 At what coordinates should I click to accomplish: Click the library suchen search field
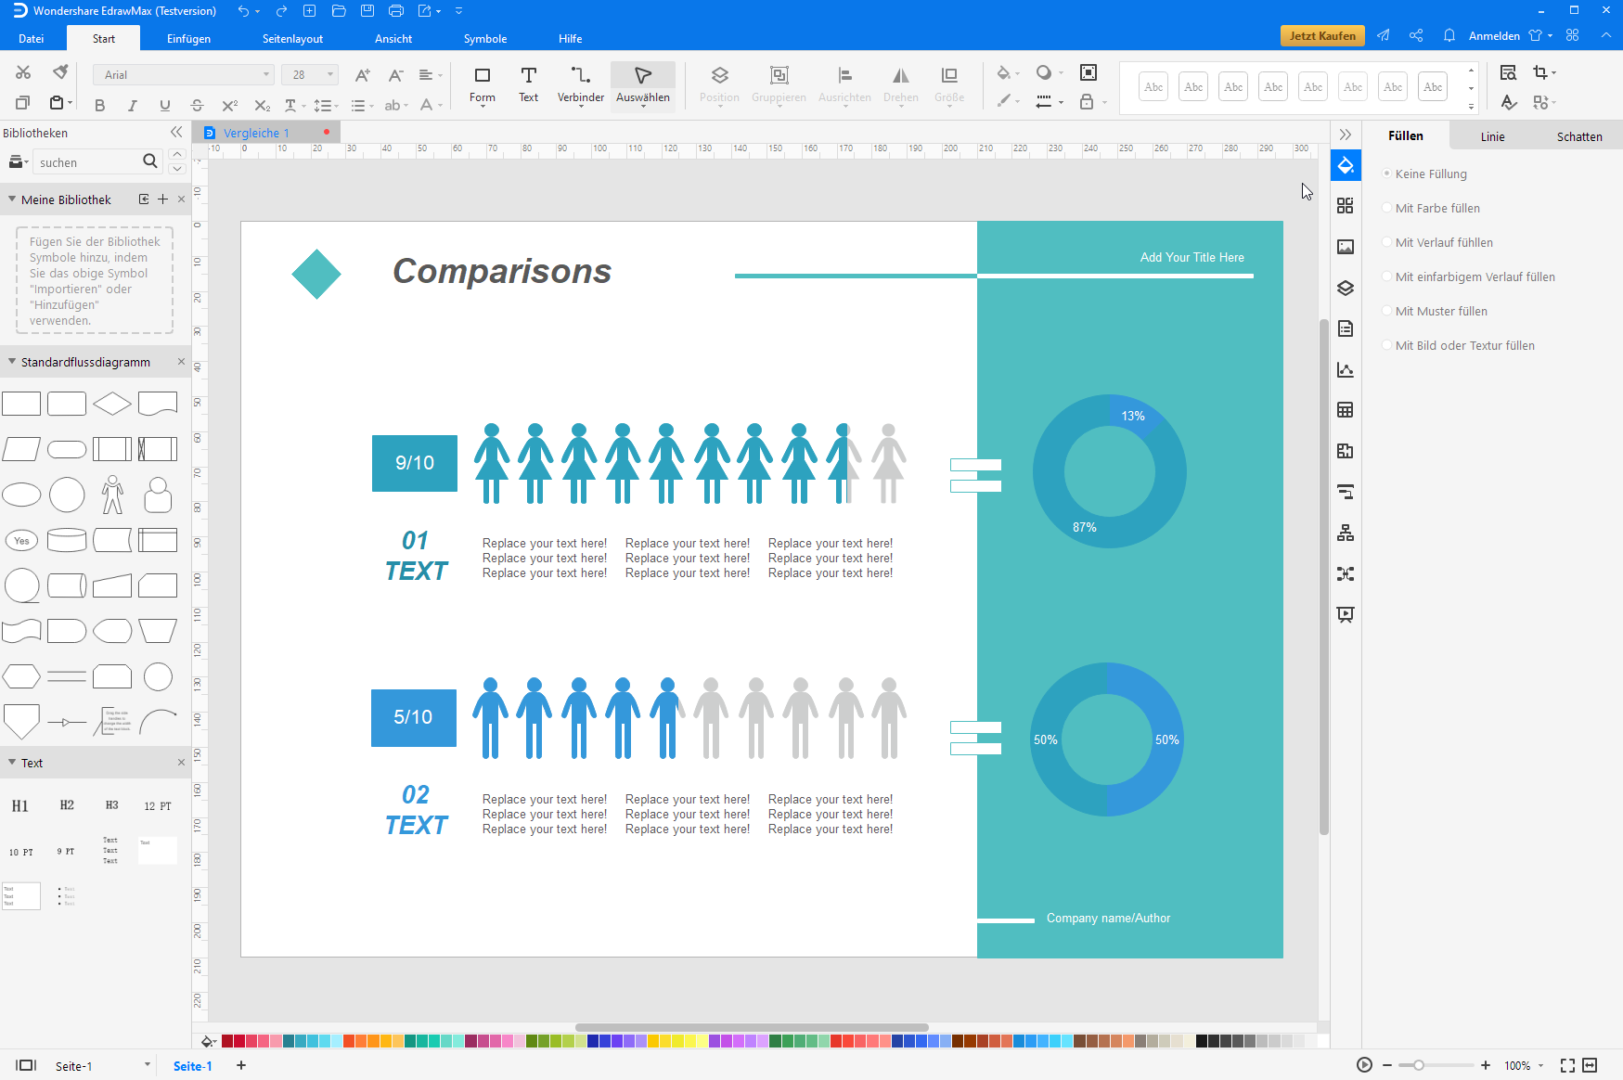point(88,162)
